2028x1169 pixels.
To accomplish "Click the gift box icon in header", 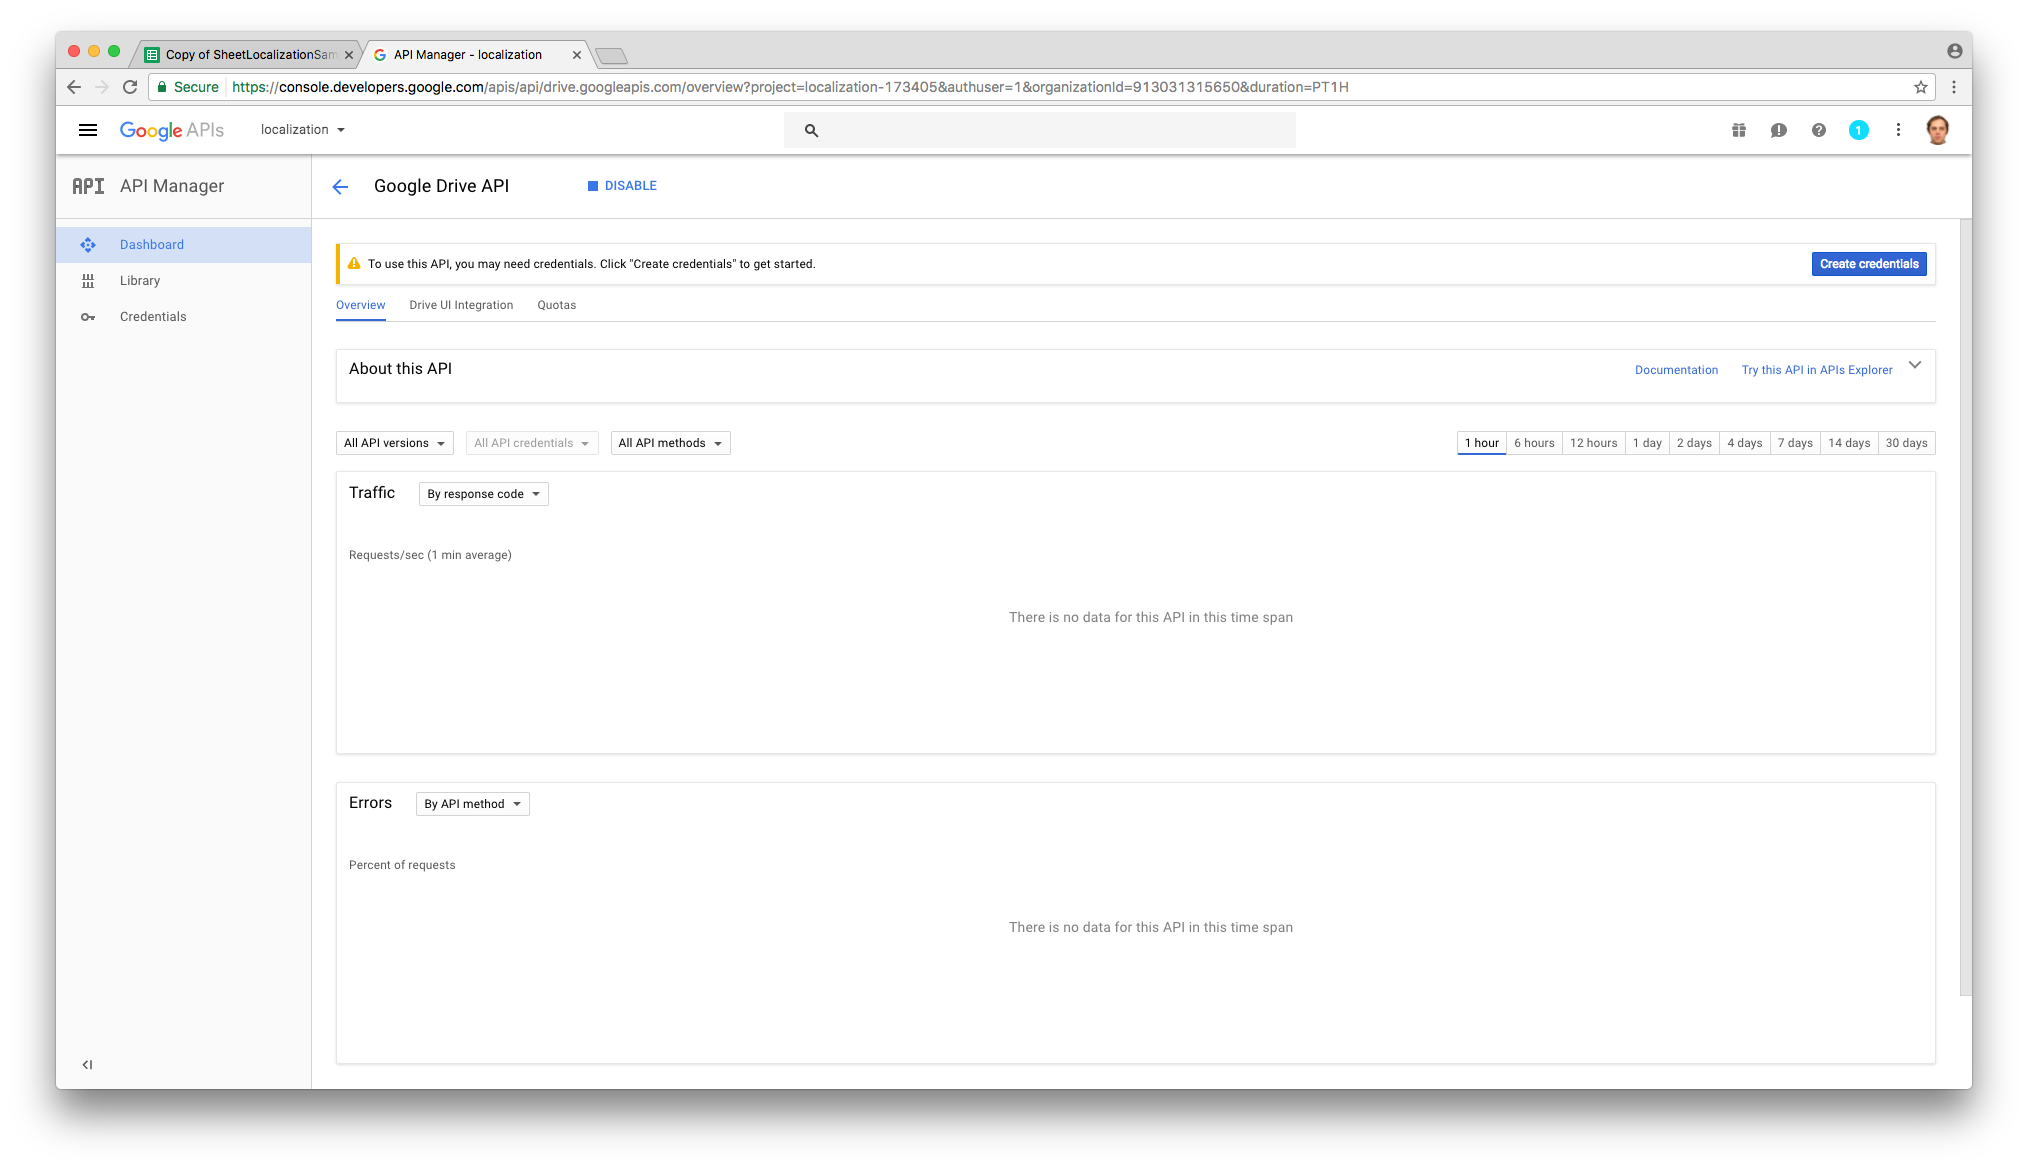I will [x=1739, y=130].
